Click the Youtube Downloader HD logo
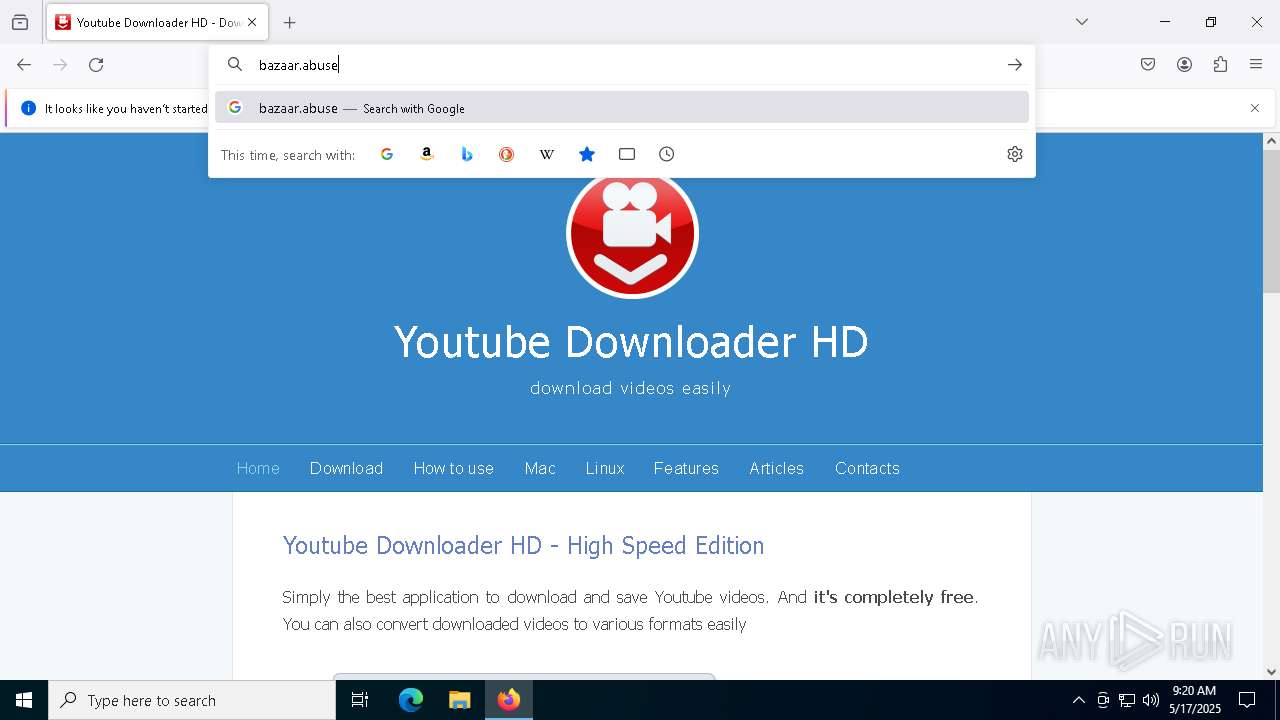This screenshot has height=720, width=1280. [x=632, y=236]
